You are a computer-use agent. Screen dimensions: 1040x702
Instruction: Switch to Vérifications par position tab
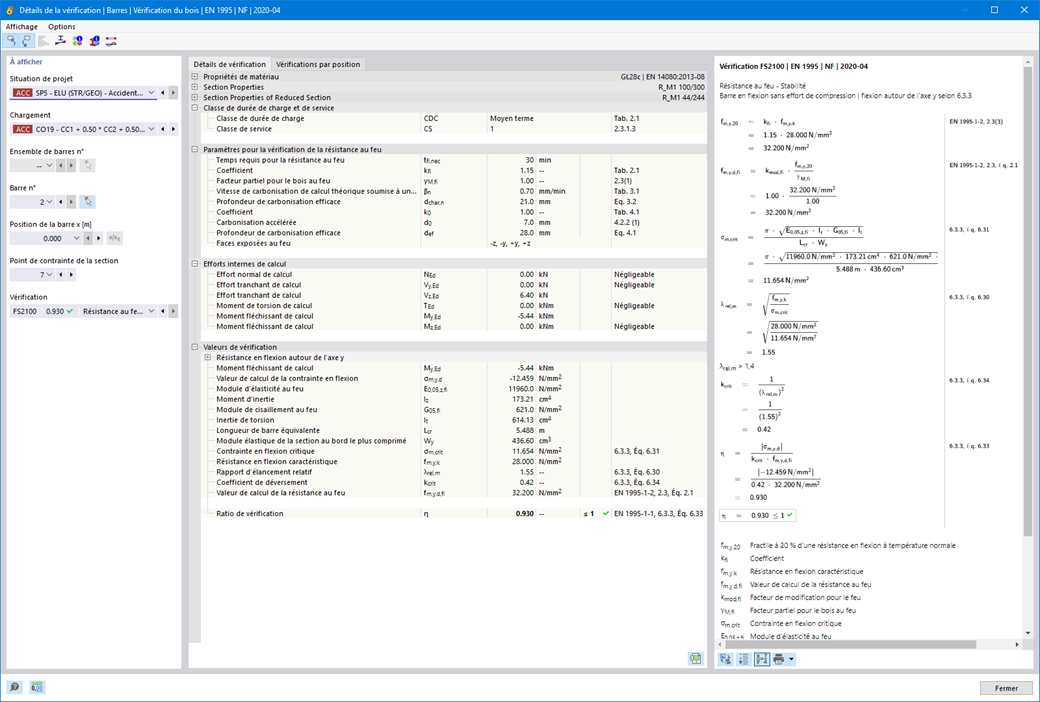[x=318, y=64]
